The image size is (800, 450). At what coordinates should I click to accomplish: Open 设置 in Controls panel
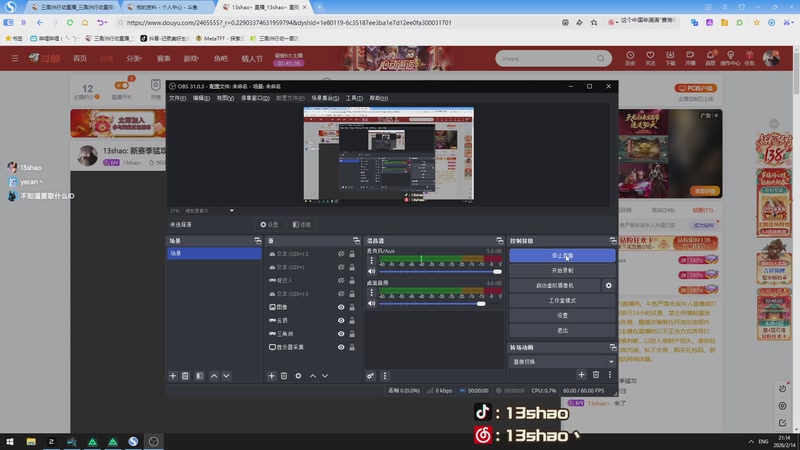pos(562,315)
